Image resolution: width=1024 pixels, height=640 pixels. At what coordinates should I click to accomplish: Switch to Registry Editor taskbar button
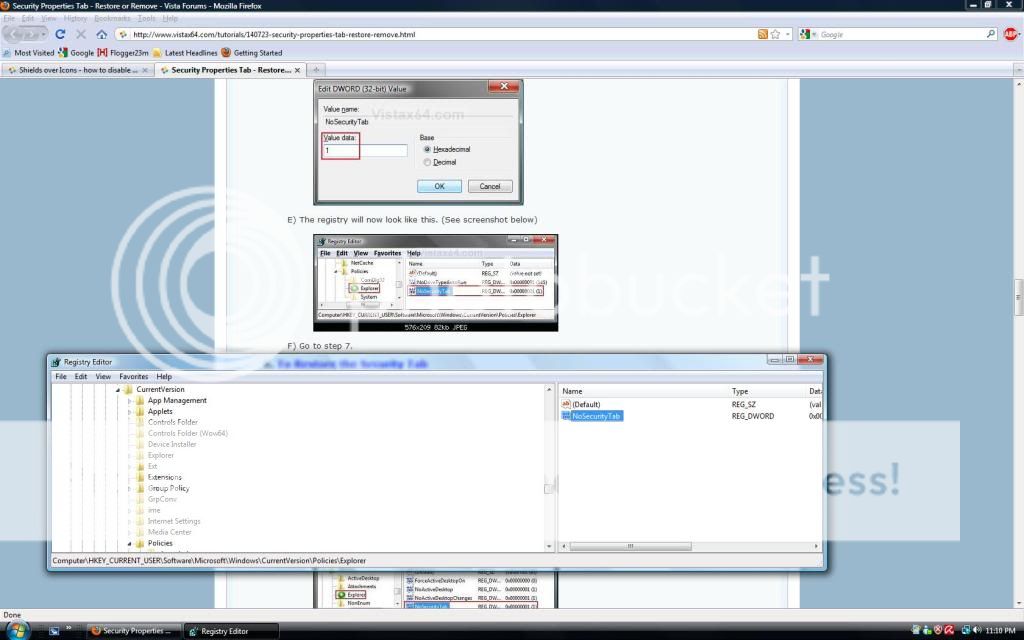coord(230,631)
